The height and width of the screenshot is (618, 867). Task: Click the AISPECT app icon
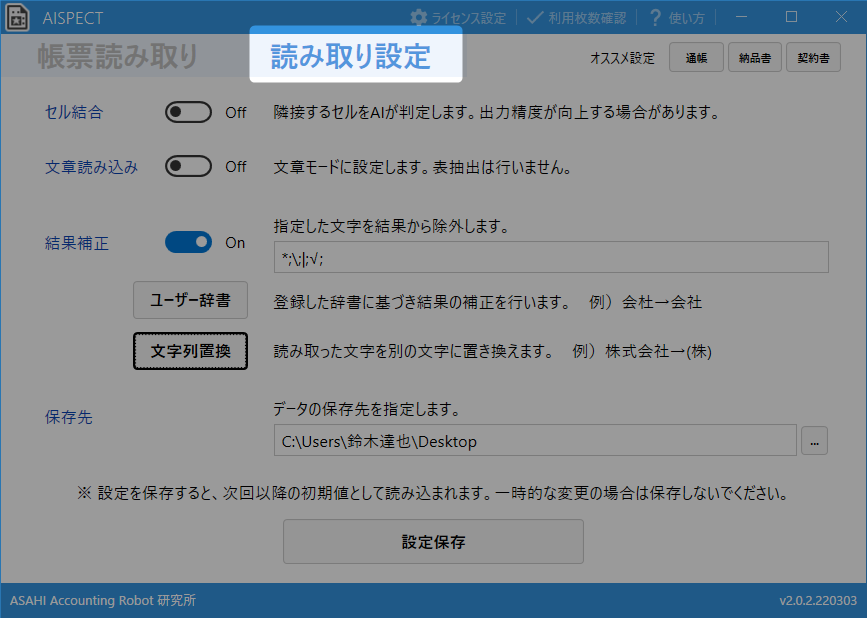[17, 18]
